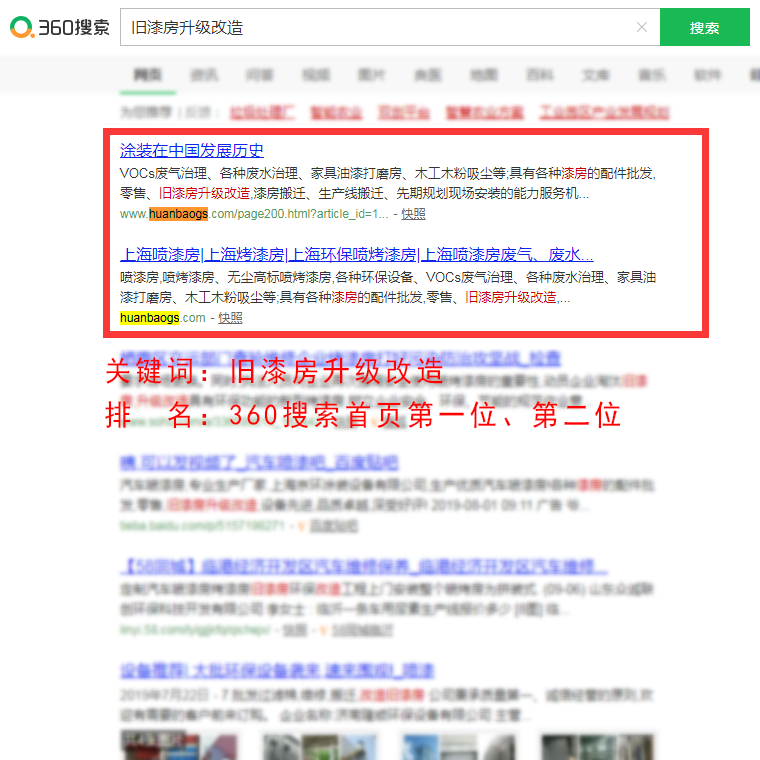The image size is (760, 760).
Task: Switch to the 视频 tab
Action: click(316, 75)
